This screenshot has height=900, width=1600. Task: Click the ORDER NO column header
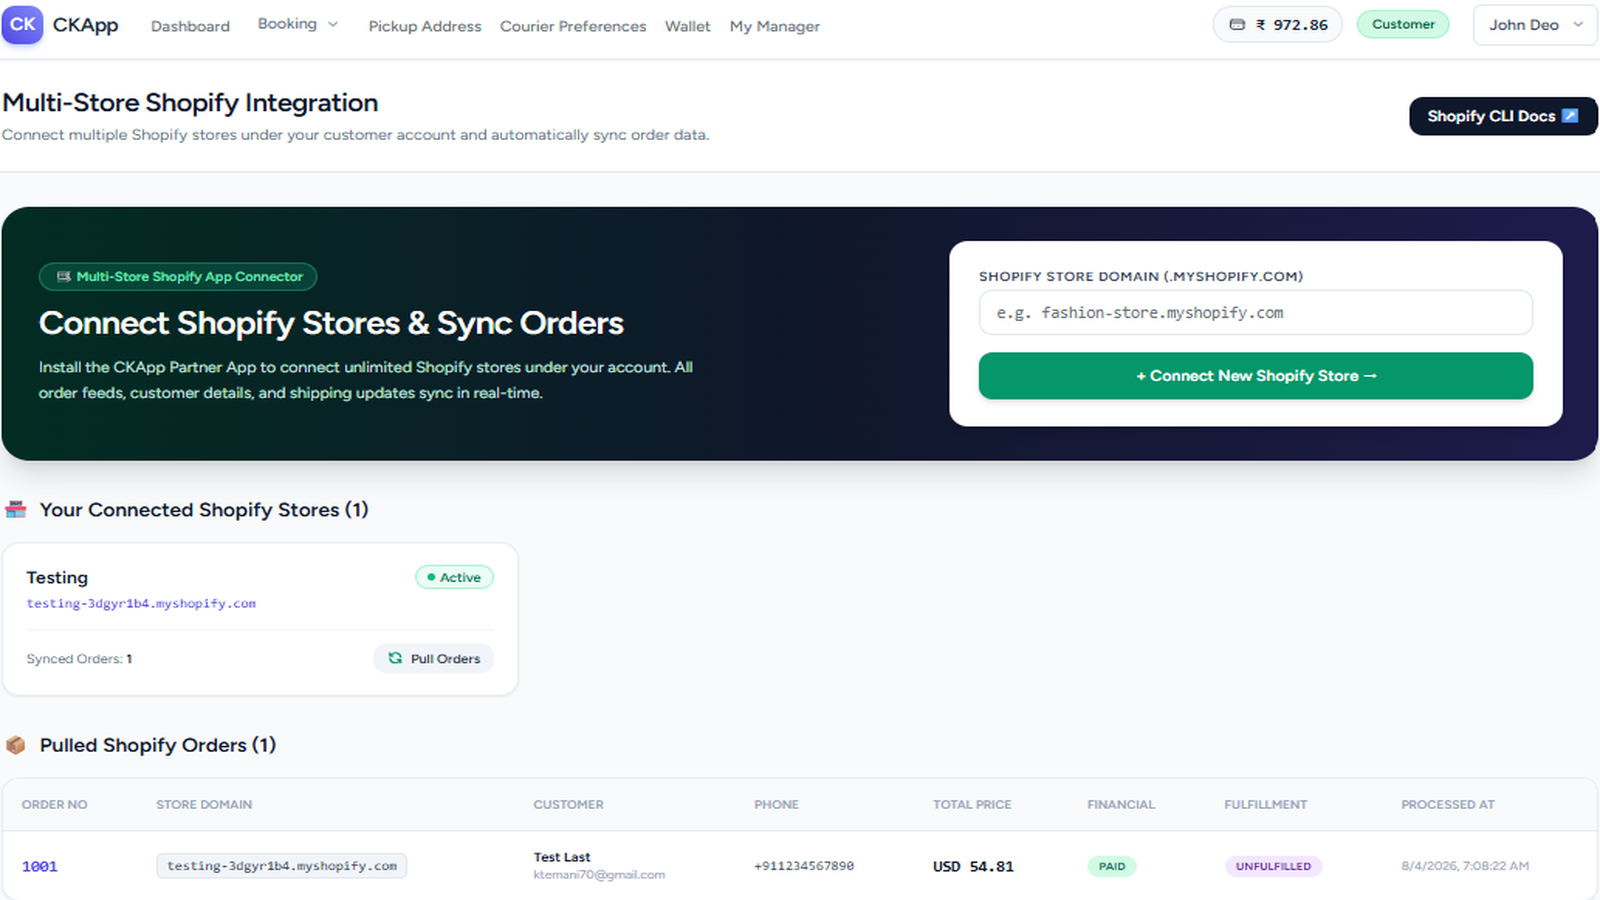click(x=55, y=805)
